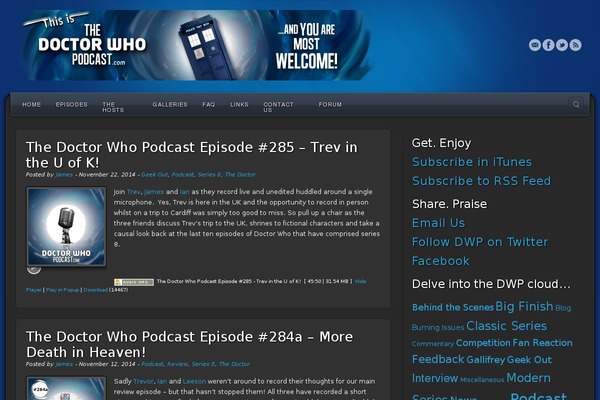Open The Hosts menu item
The height and width of the screenshot is (400, 600).
point(113,107)
